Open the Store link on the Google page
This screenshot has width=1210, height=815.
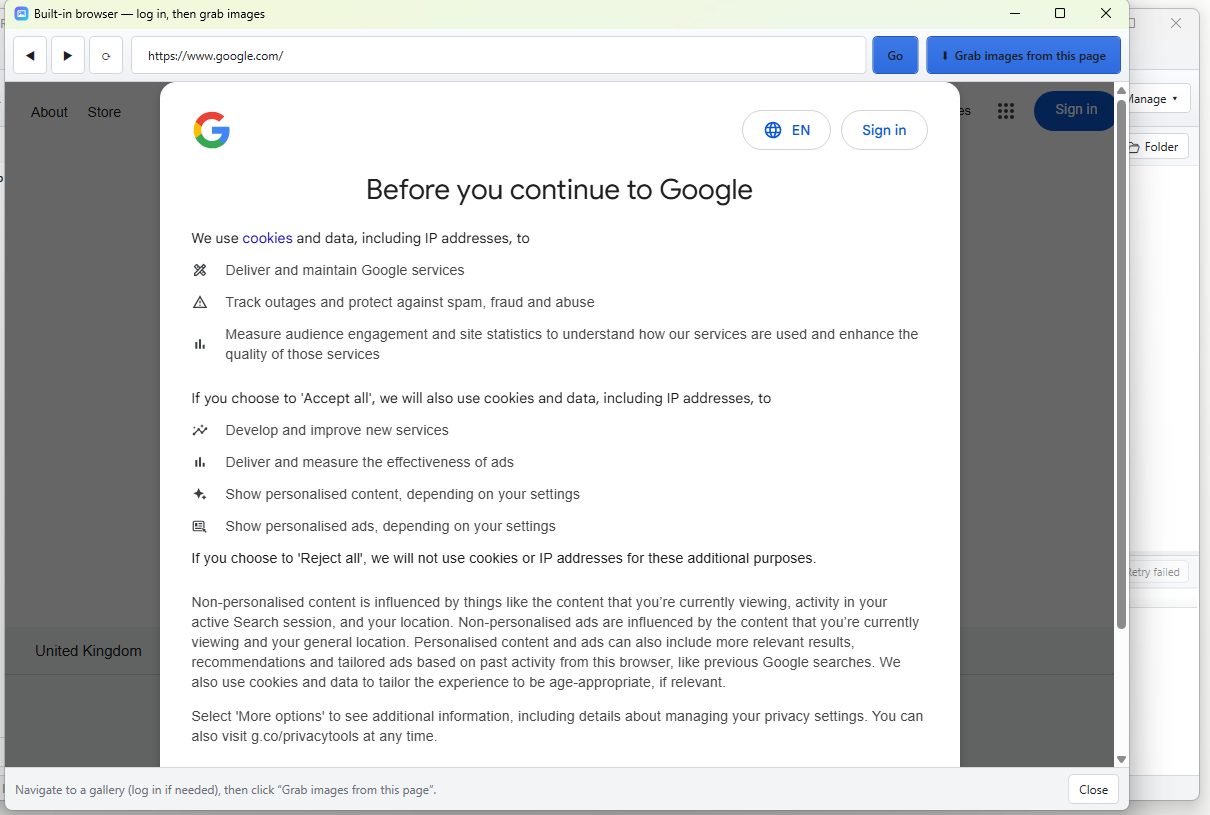click(104, 112)
